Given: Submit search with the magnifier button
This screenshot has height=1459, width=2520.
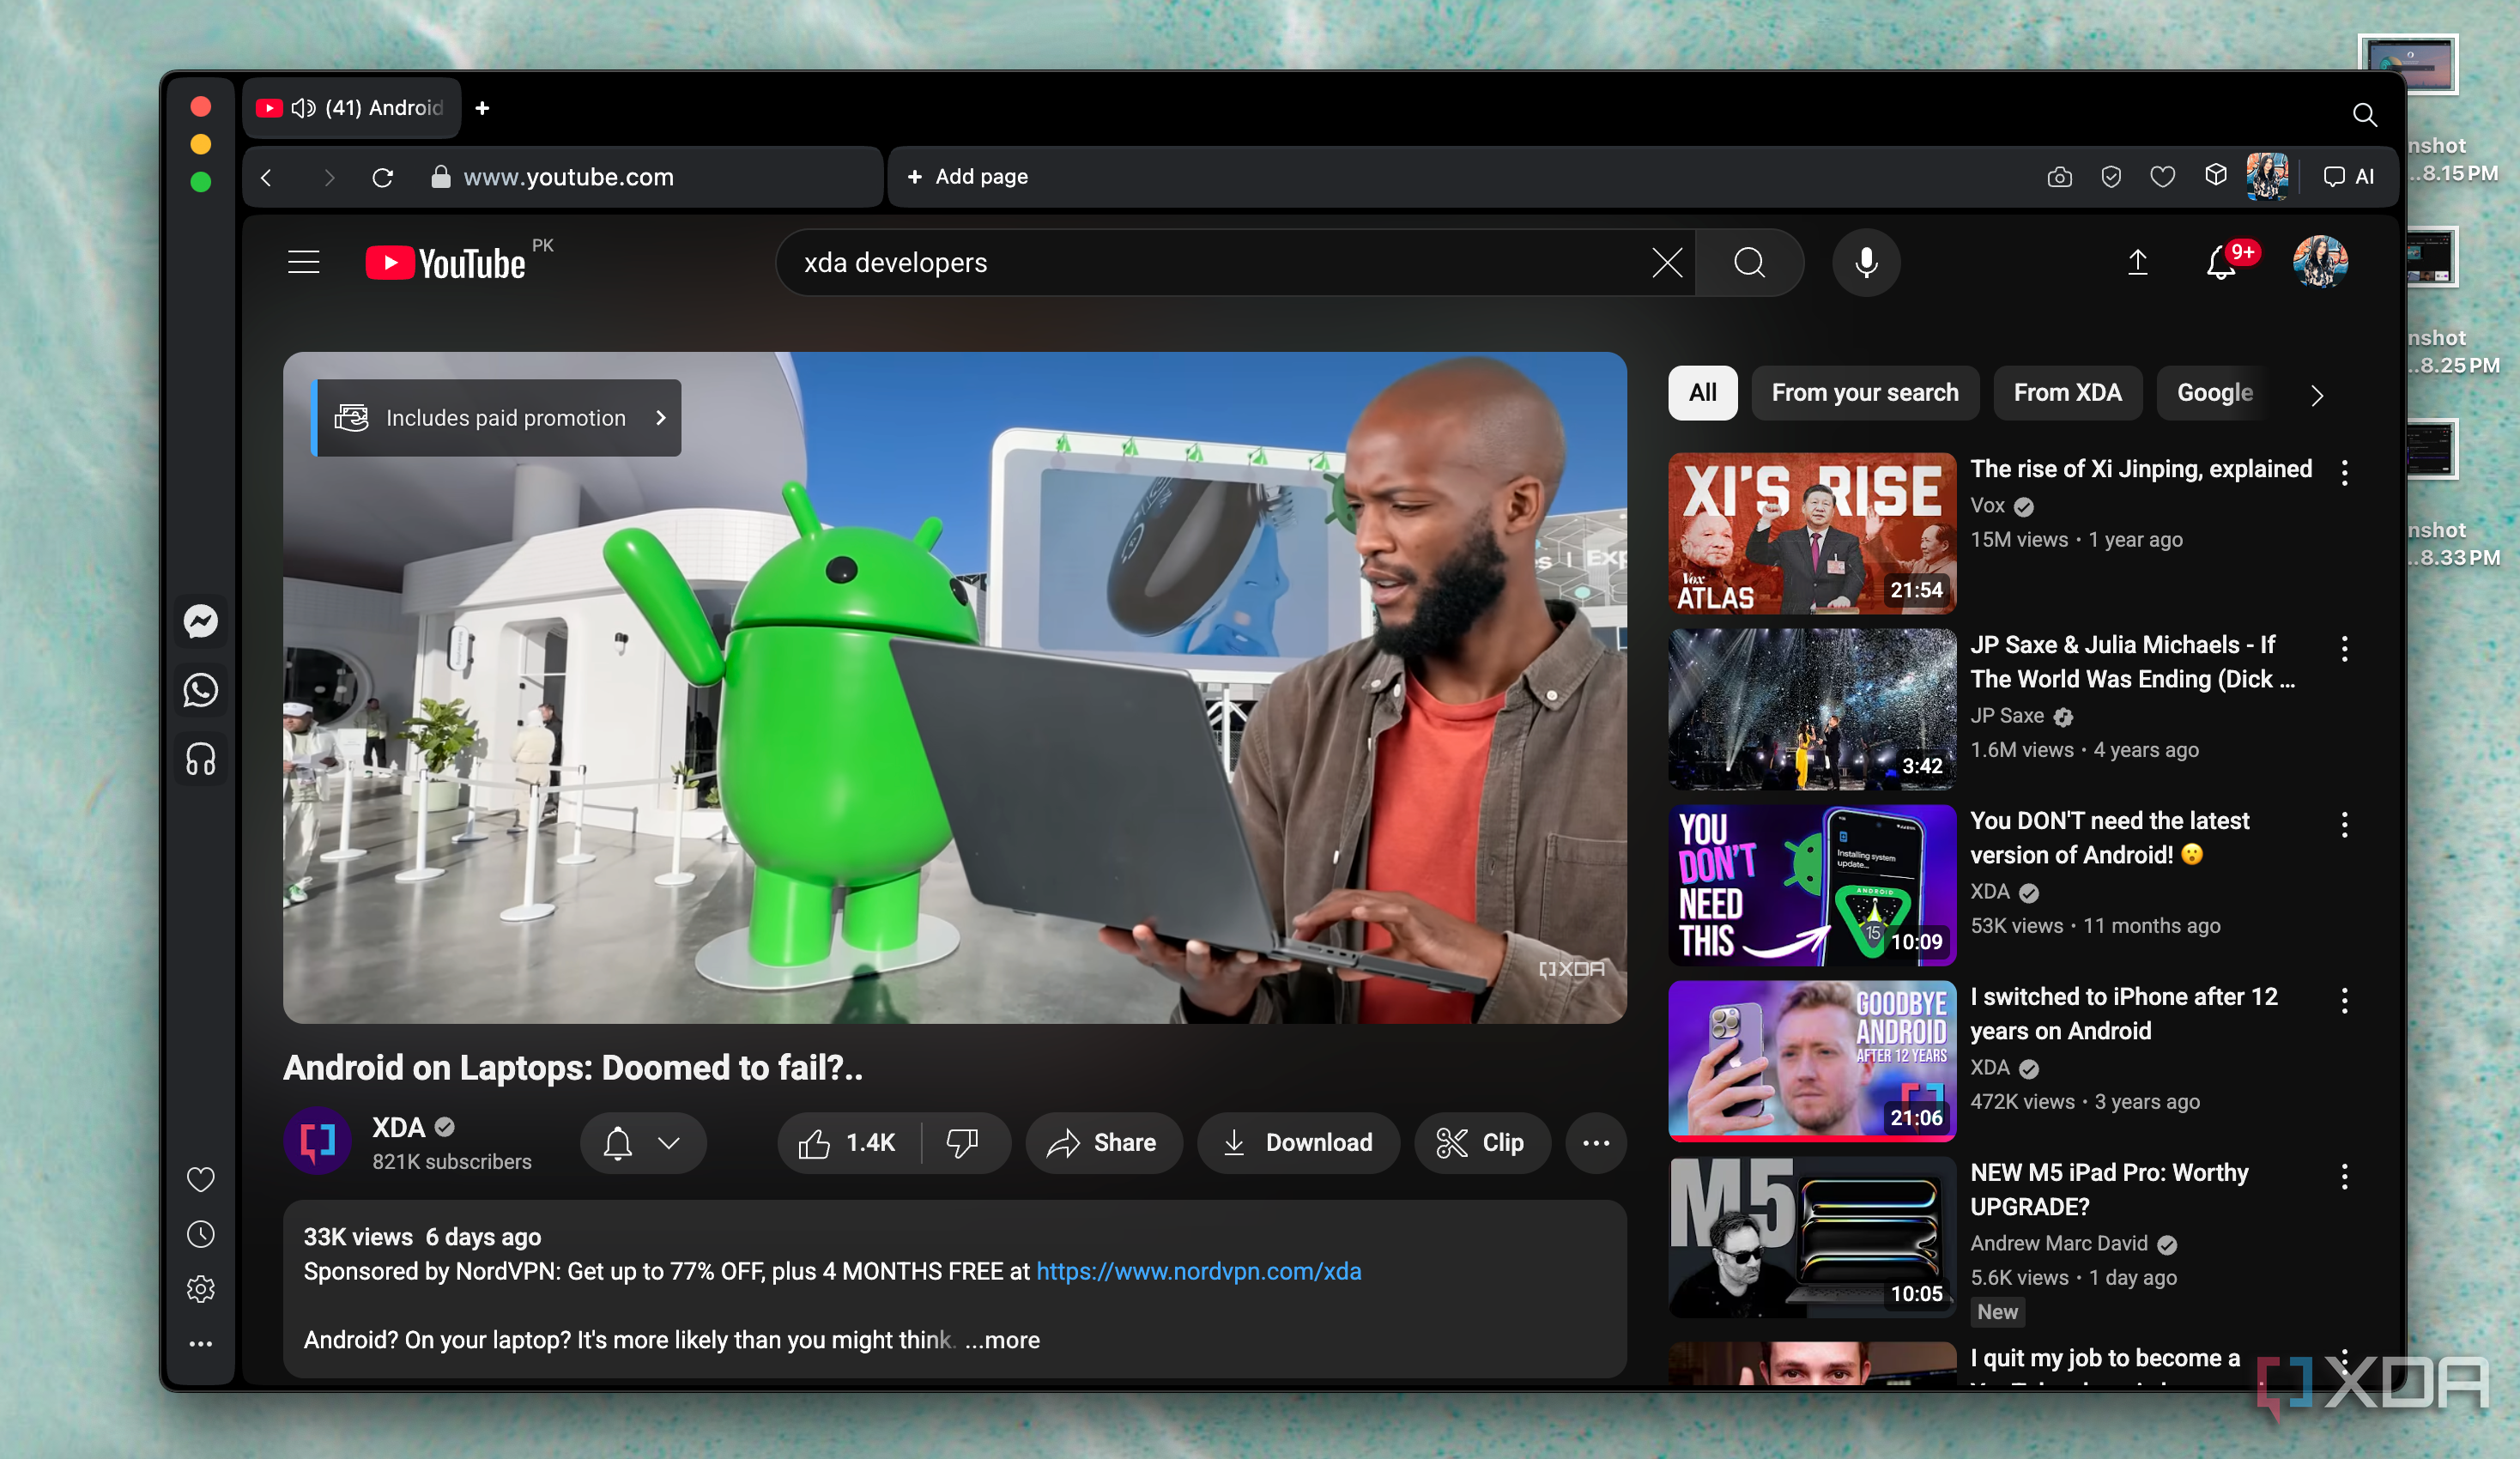Looking at the screenshot, I should pyautogui.click(x=1749, y=263).
